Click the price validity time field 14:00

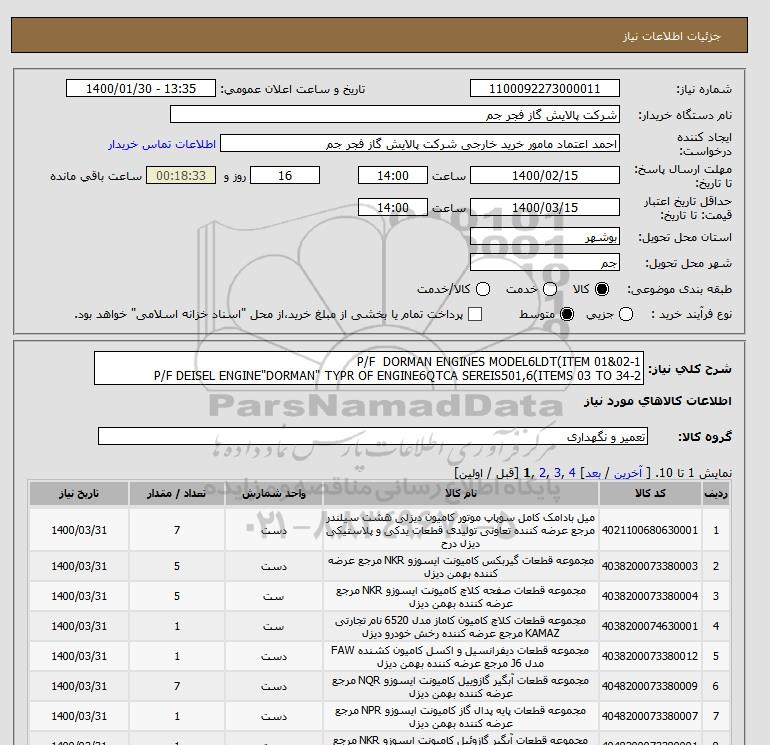[x=393, y=207]
